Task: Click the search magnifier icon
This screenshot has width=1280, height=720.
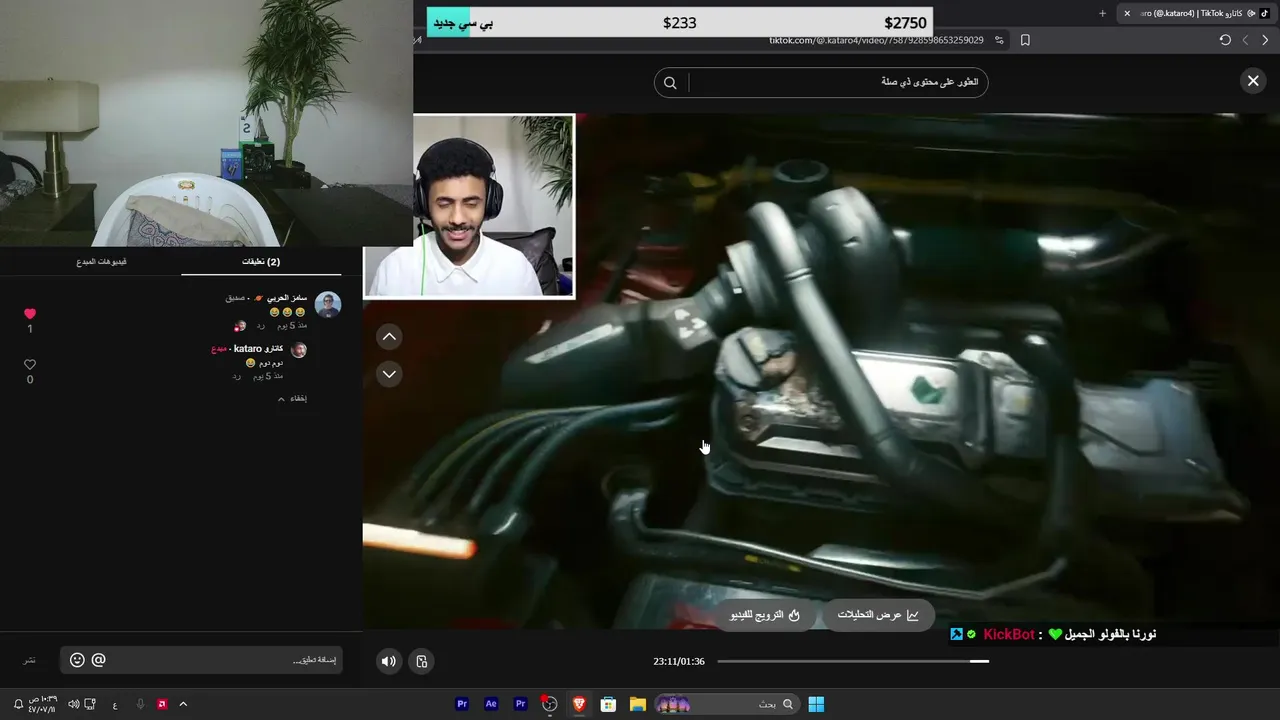Action: (671, 83)
